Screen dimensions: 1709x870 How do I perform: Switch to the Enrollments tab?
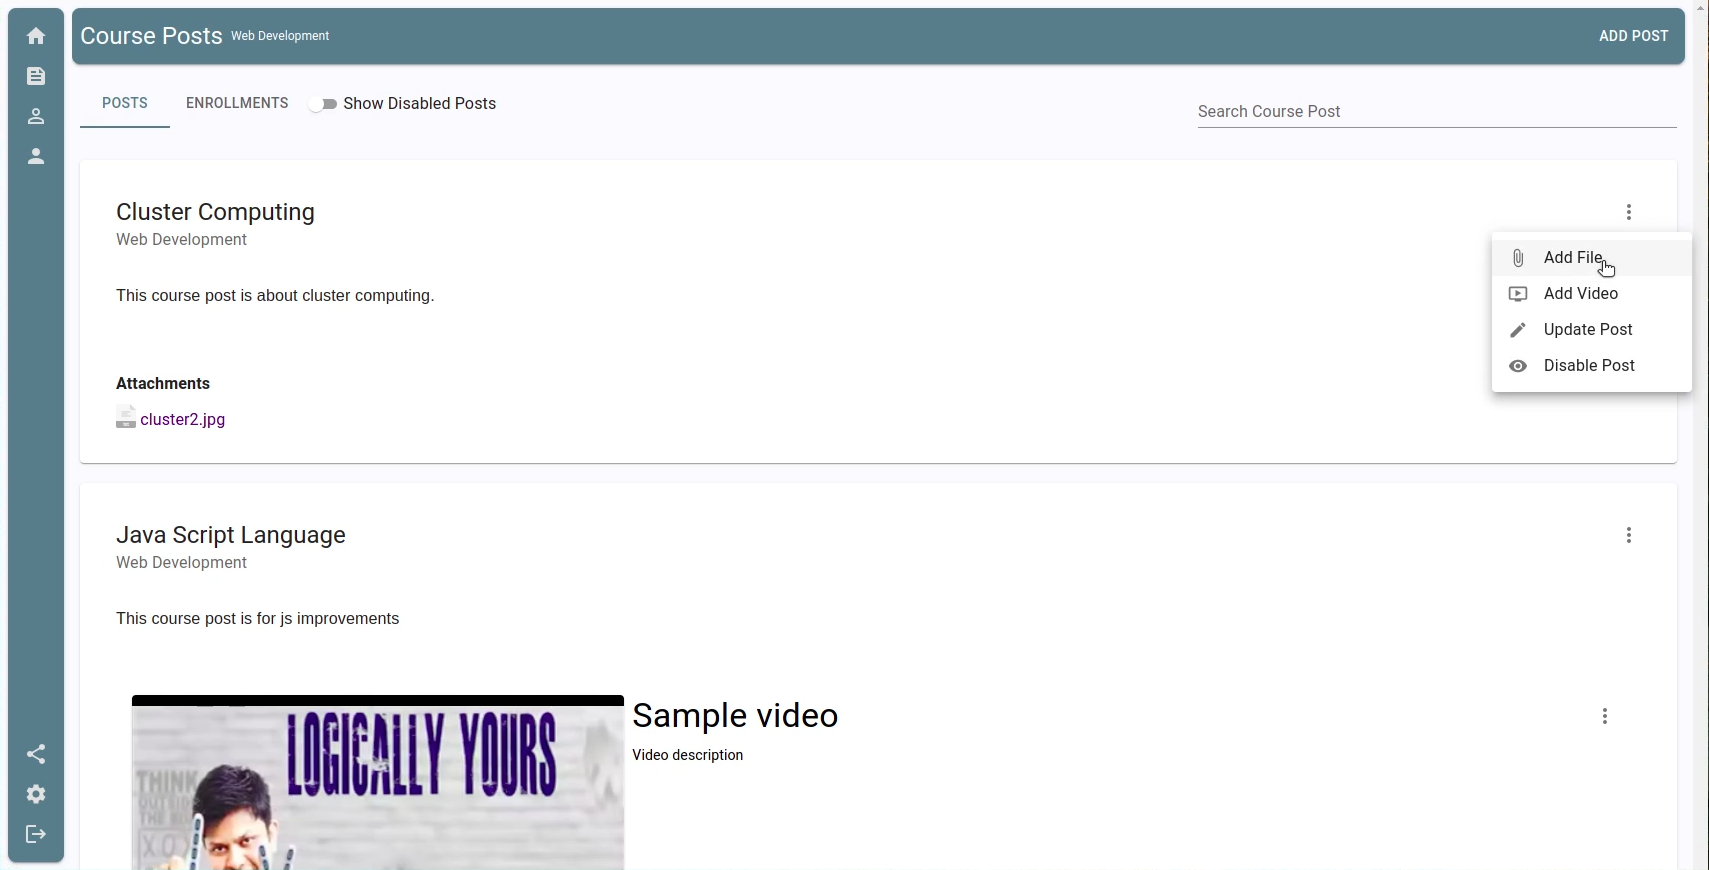pyautogui.click(x=237, y=103)
